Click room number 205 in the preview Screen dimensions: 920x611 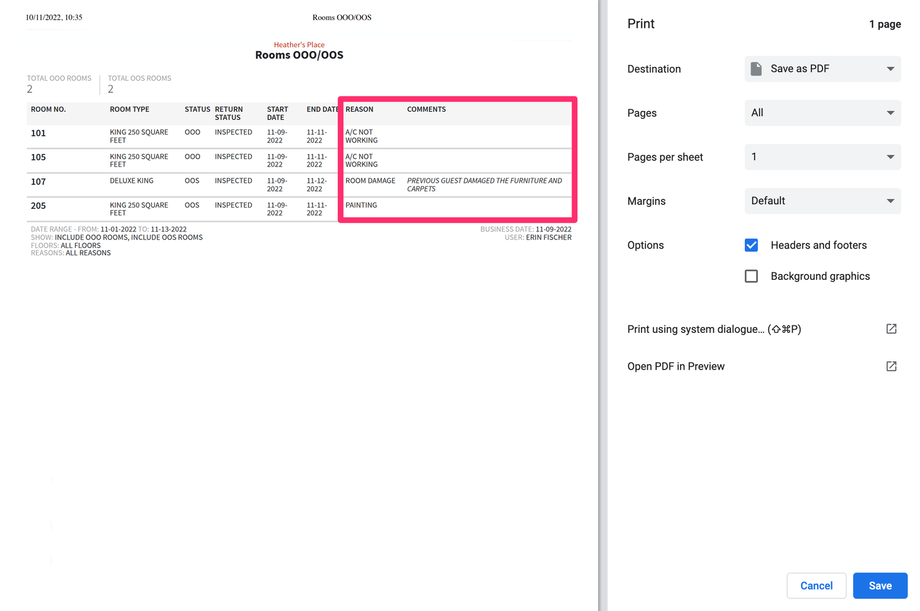[38, 206]
